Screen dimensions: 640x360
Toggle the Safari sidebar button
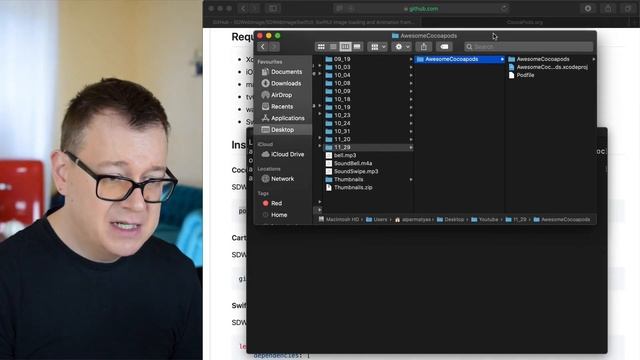point(273,9)
